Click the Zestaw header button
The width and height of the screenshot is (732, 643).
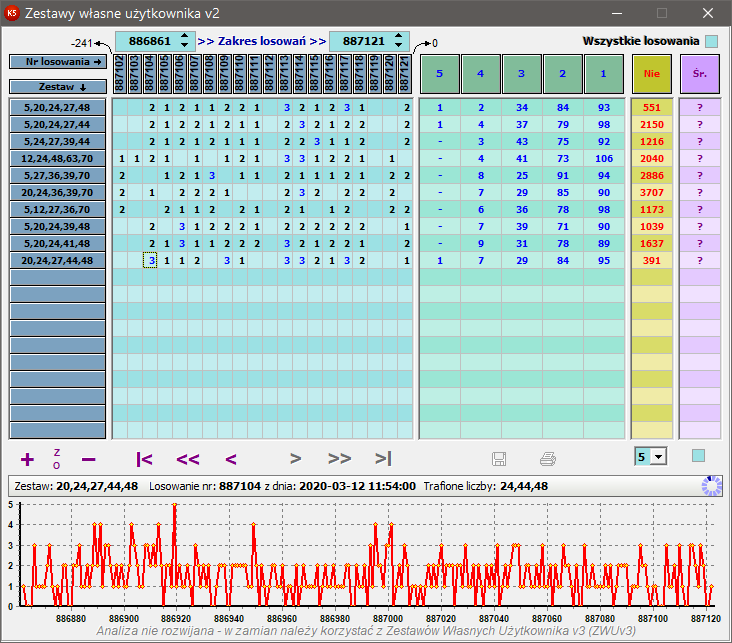[58, 86]
